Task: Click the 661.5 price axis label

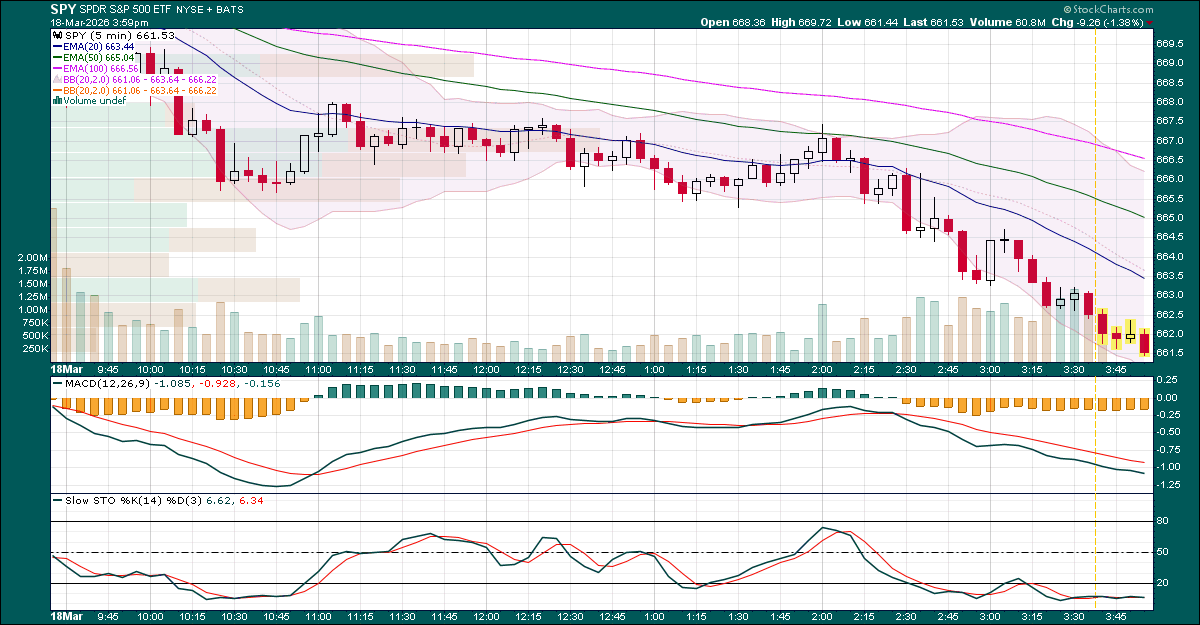Action: (1170, 352)
